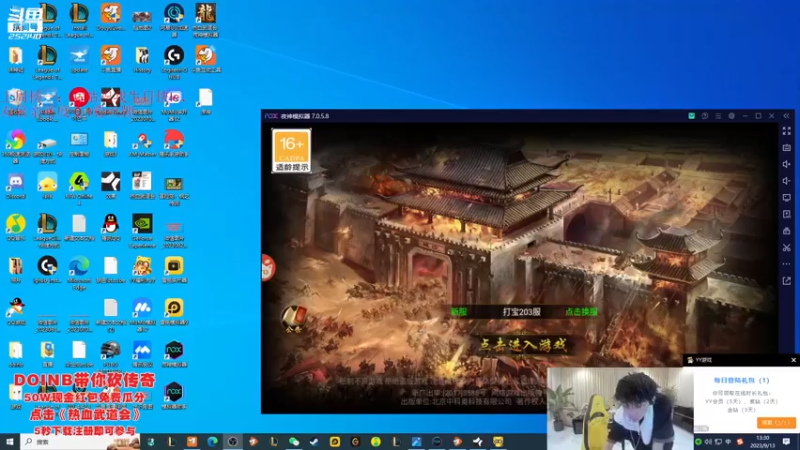Click 点击进入游戏 to enter the game

point(523,345)
